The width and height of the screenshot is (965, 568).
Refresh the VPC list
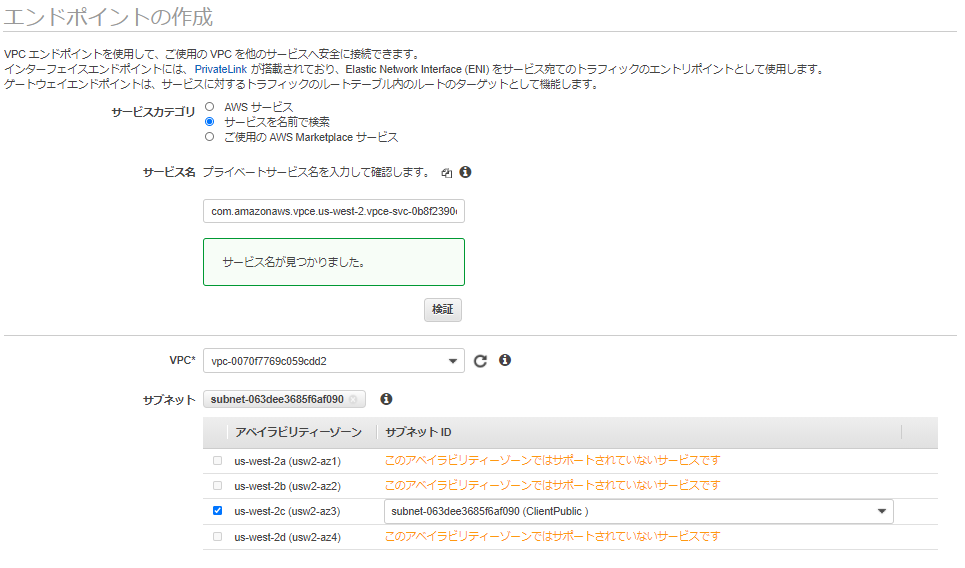[x=480, y=361]
